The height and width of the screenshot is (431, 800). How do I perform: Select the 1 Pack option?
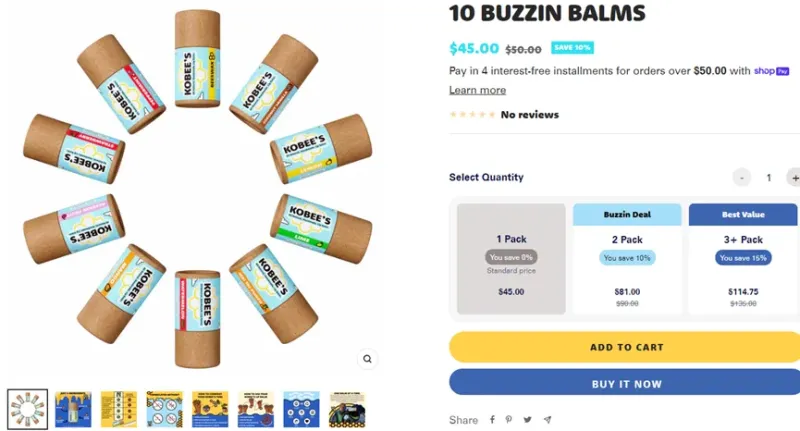[x=511, y=259]
